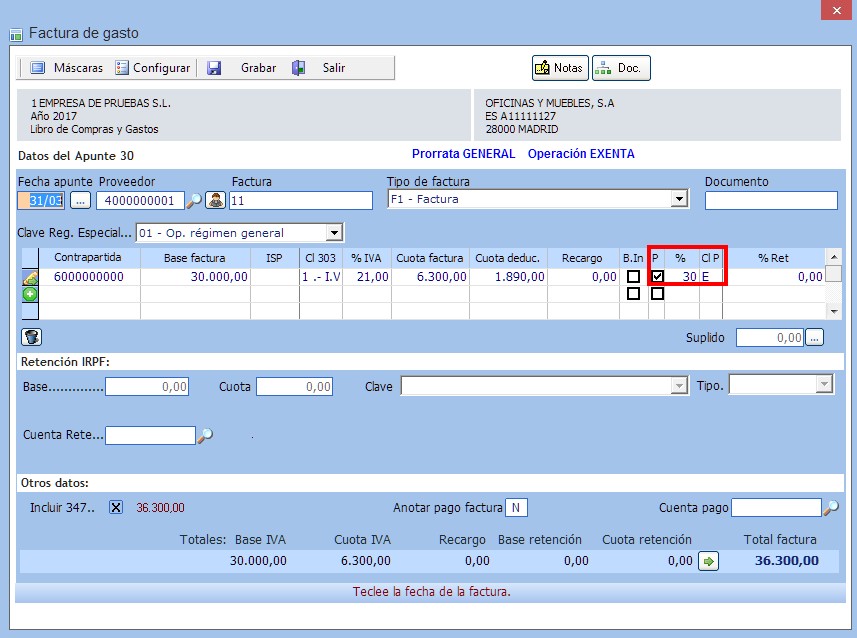Viewport: 857px width, 638px height.
Task: Toggle the P checkbox in second row
Action: [658, 294]
